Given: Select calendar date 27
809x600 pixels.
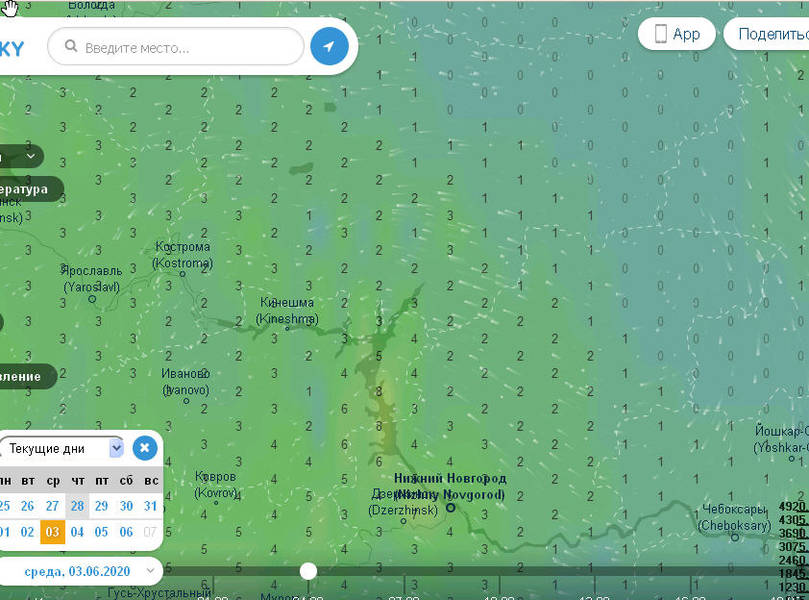Looking at the screenshot, I should [x=53, y=506].
